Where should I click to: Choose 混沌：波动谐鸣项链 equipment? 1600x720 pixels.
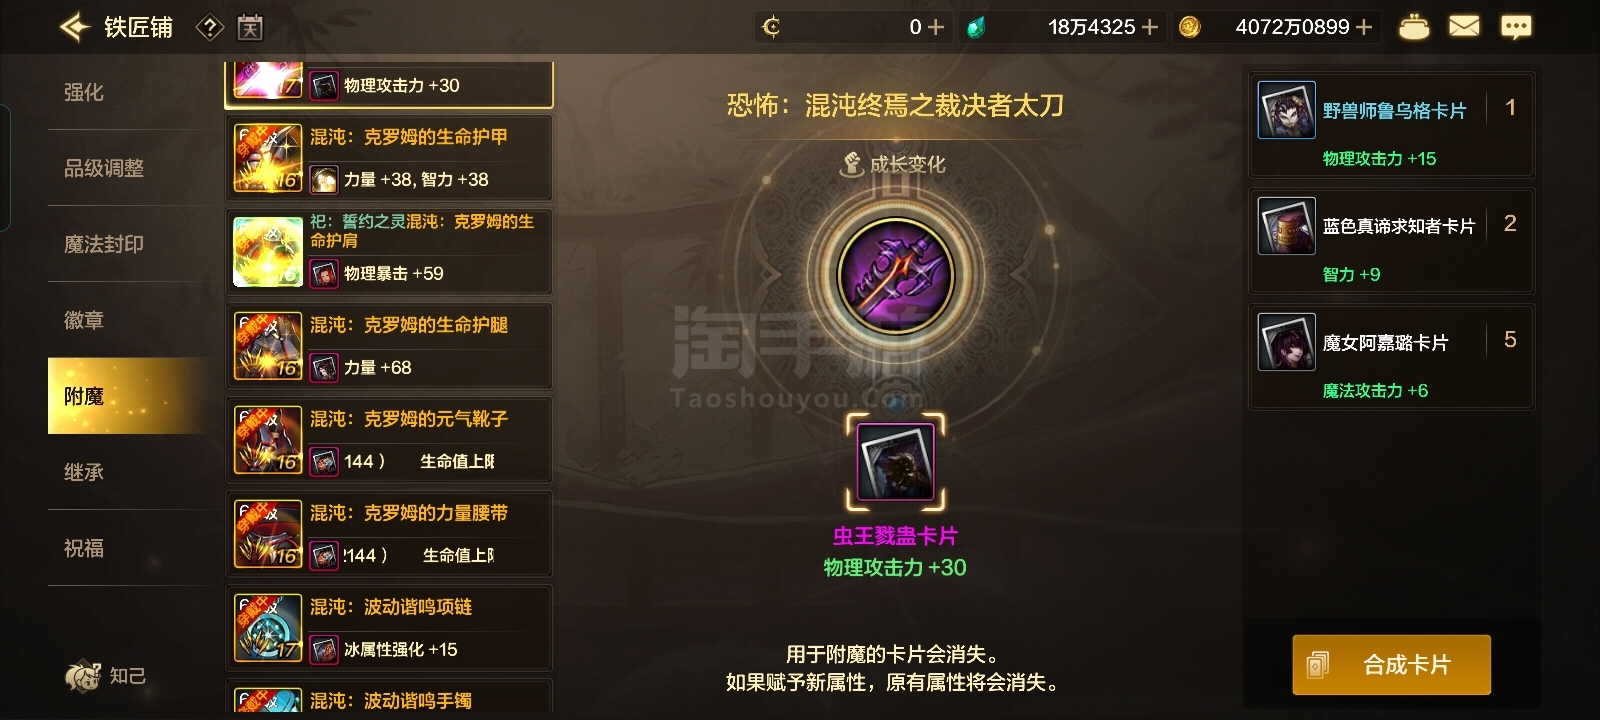click(x=389, y=628)
